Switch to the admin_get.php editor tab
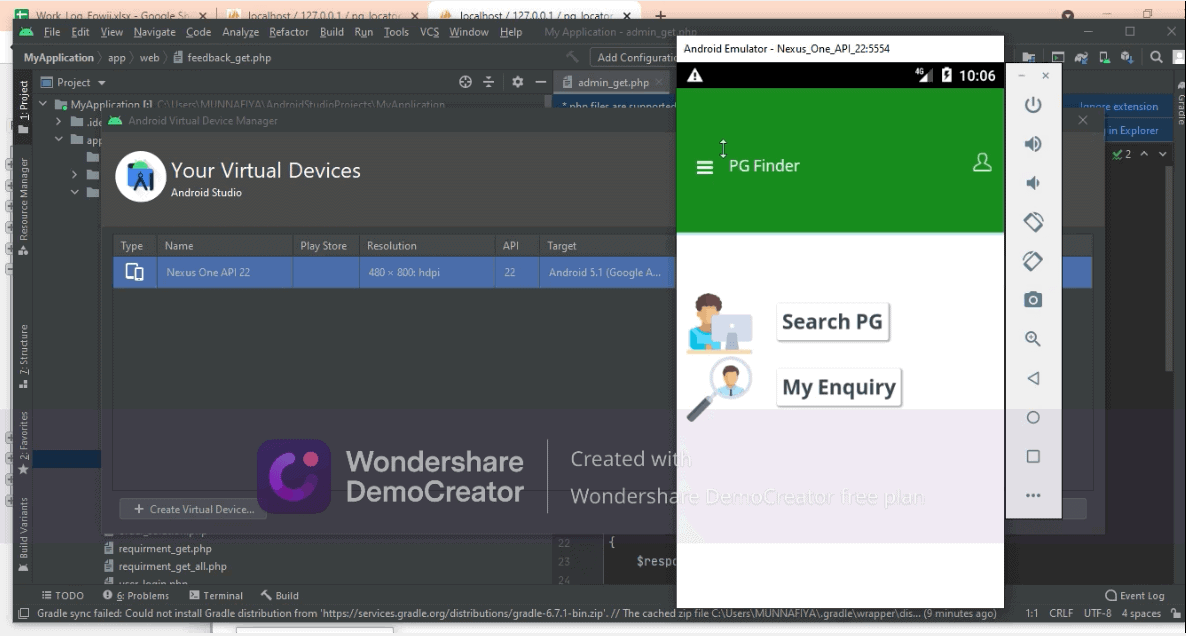The image size is (1186, 636). coord(612,83)
